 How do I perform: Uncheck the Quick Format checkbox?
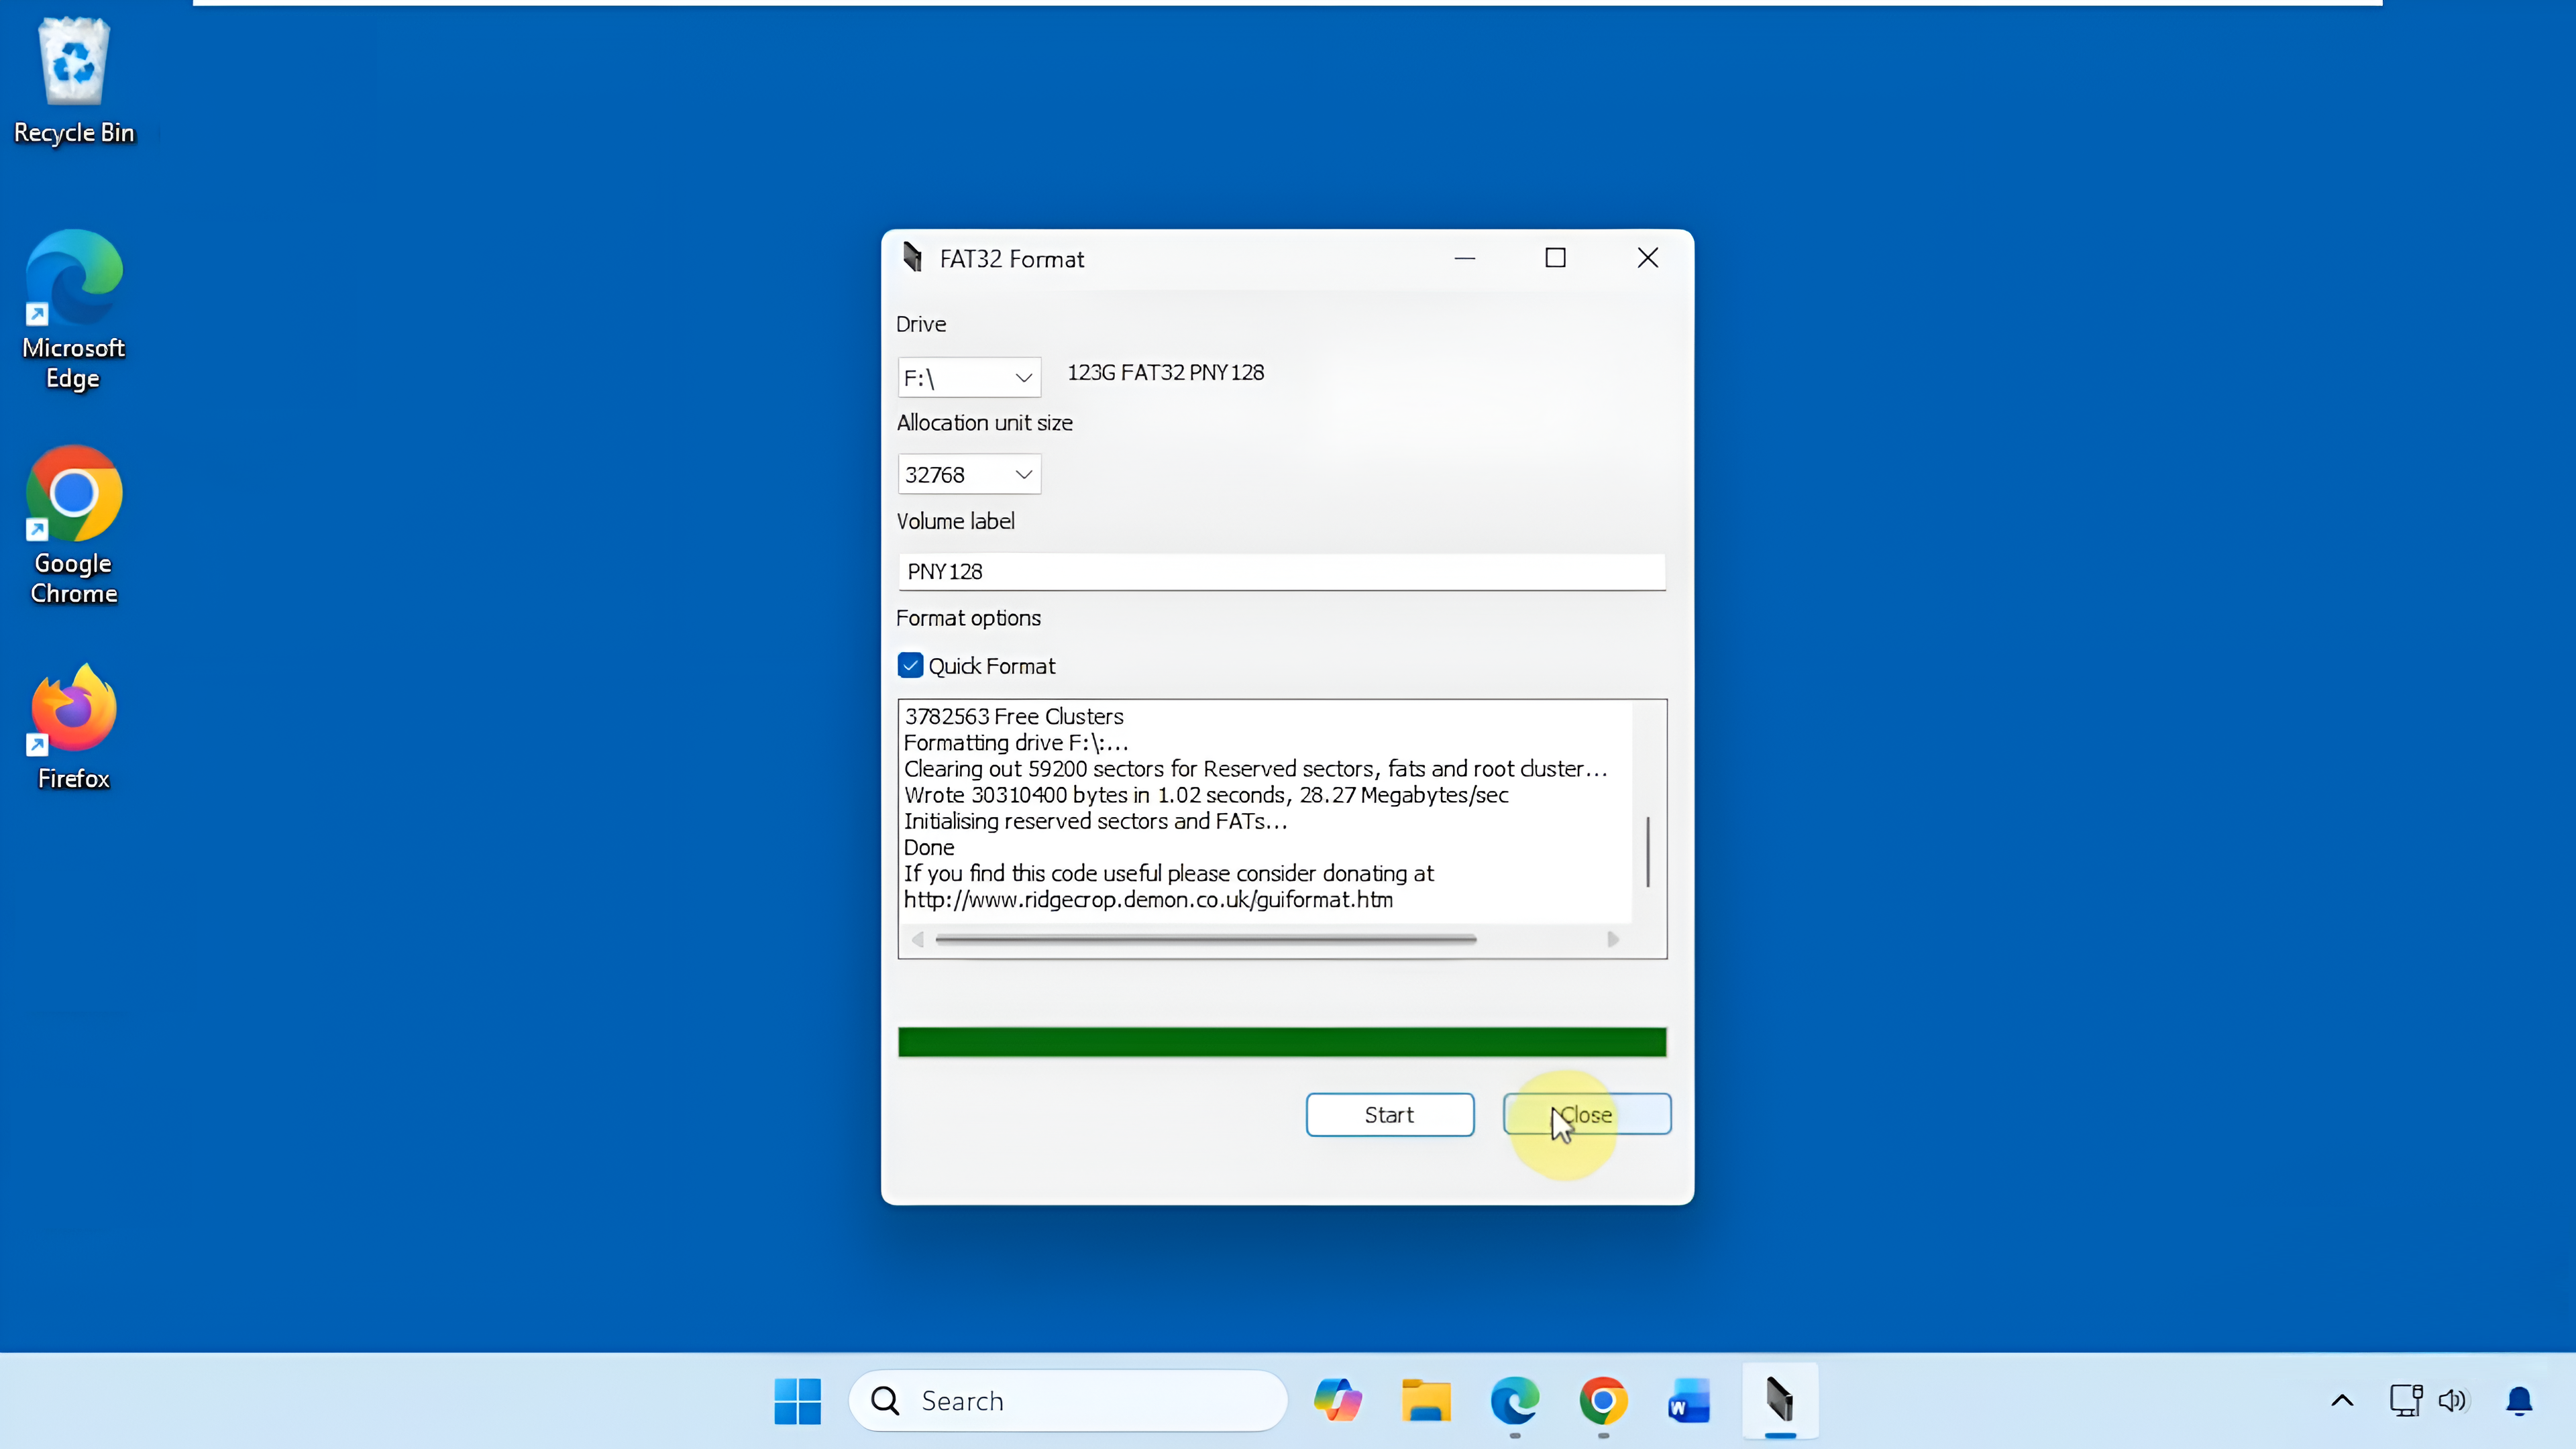pyautogui.click(x=910, y=666)
